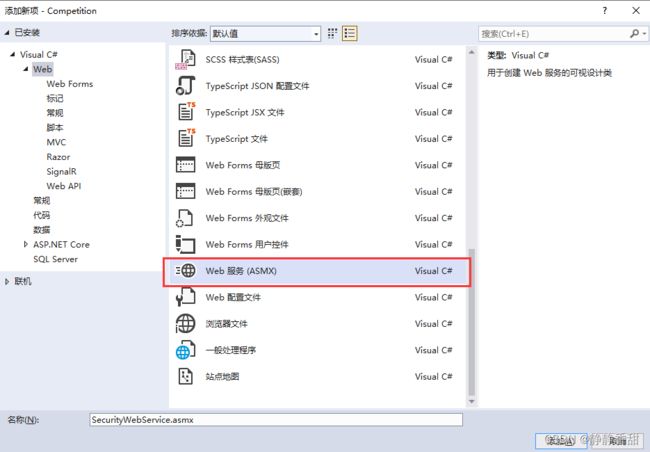
Task: Collapse the Web tree node
Action: [x=26, y=69]
